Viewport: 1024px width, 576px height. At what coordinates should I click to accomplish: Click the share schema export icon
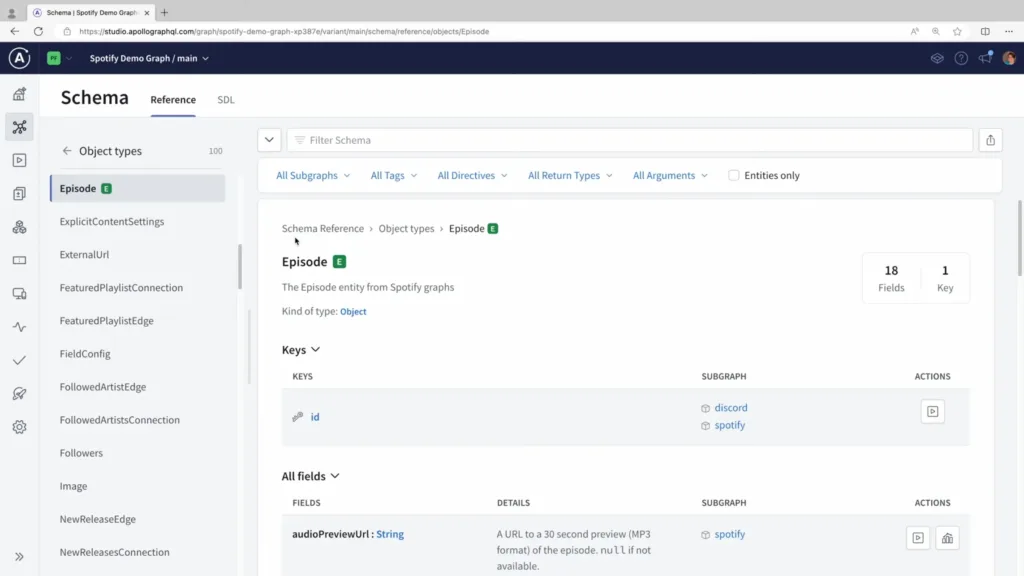coord(991,140)
